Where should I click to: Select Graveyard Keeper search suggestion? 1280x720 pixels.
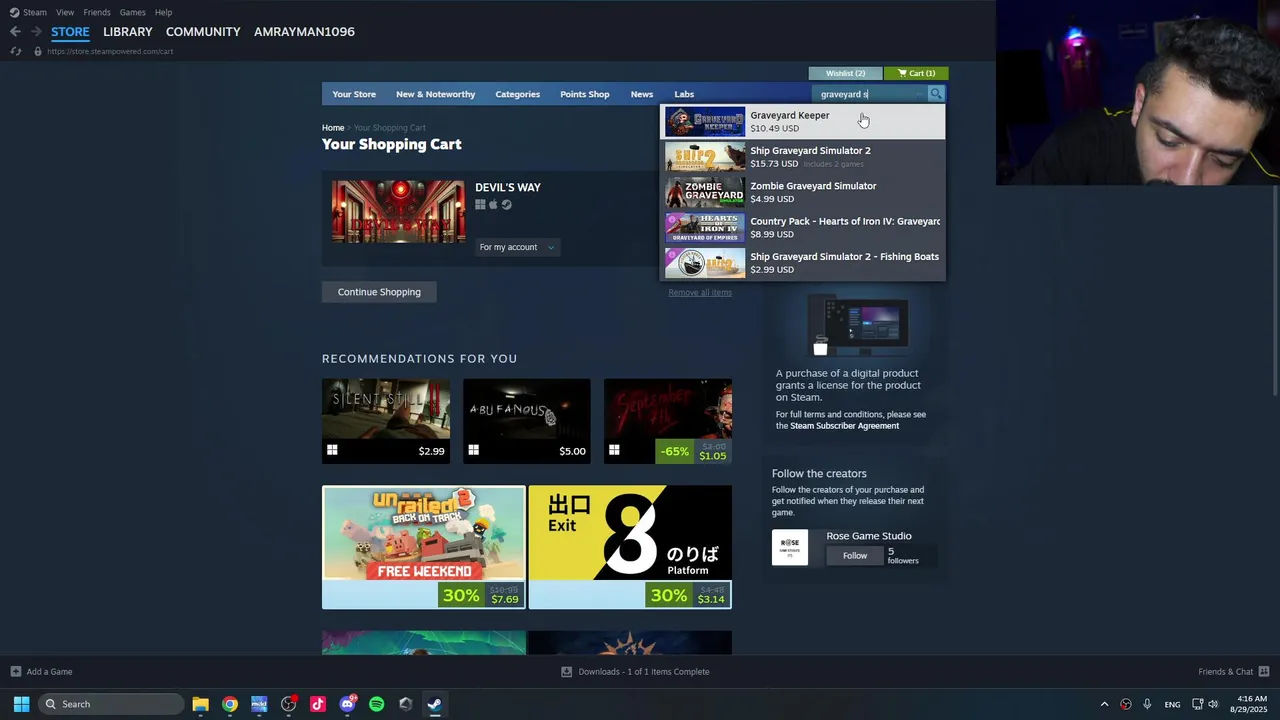click(804, 122)
